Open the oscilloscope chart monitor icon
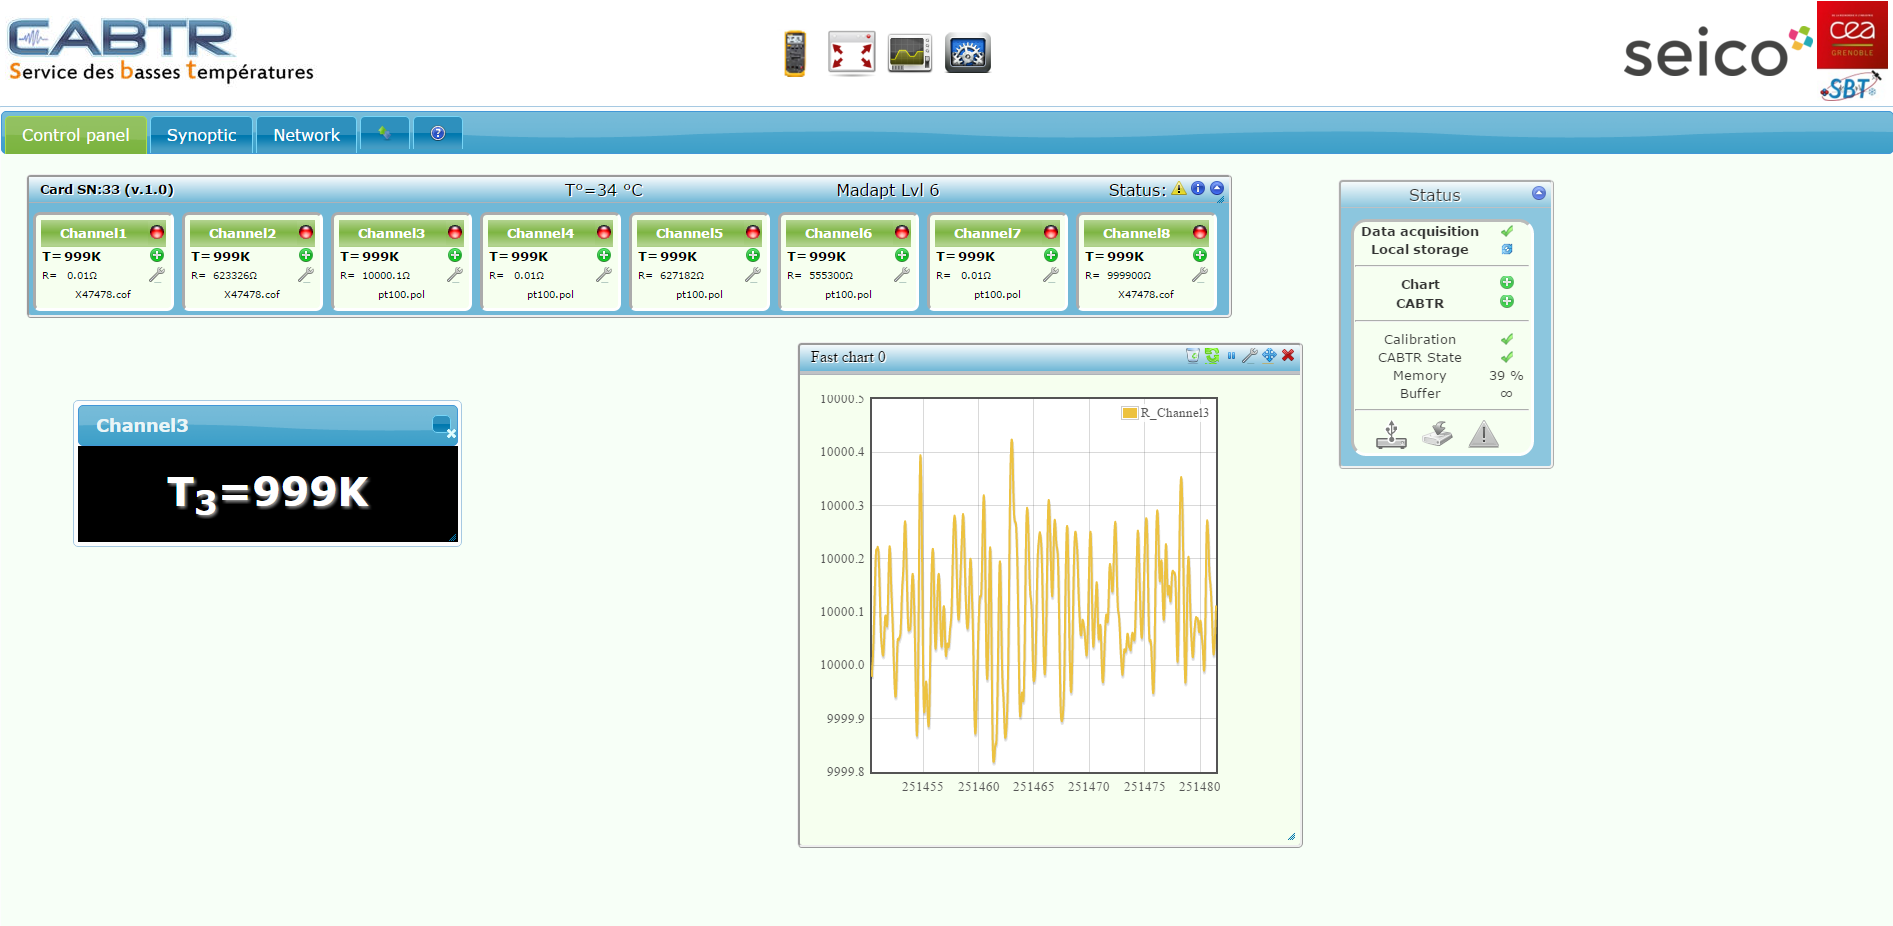1893x926 pixels. pyautogui.click(x=910, y=53)
